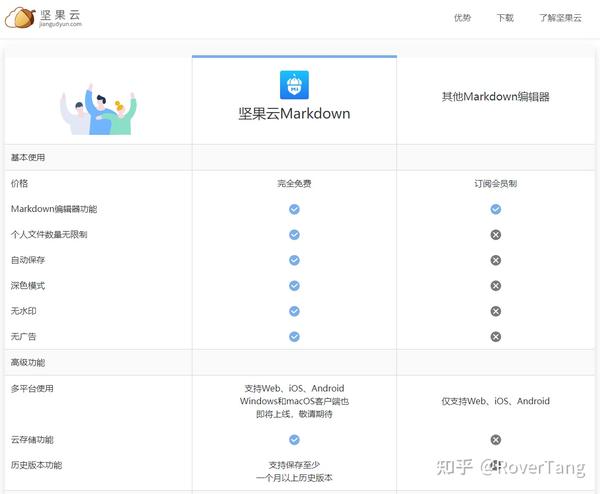Click the 支持Web、iOS、Android platform text
Viewport: 600px width, 494px height.
[x=294, y=388]
